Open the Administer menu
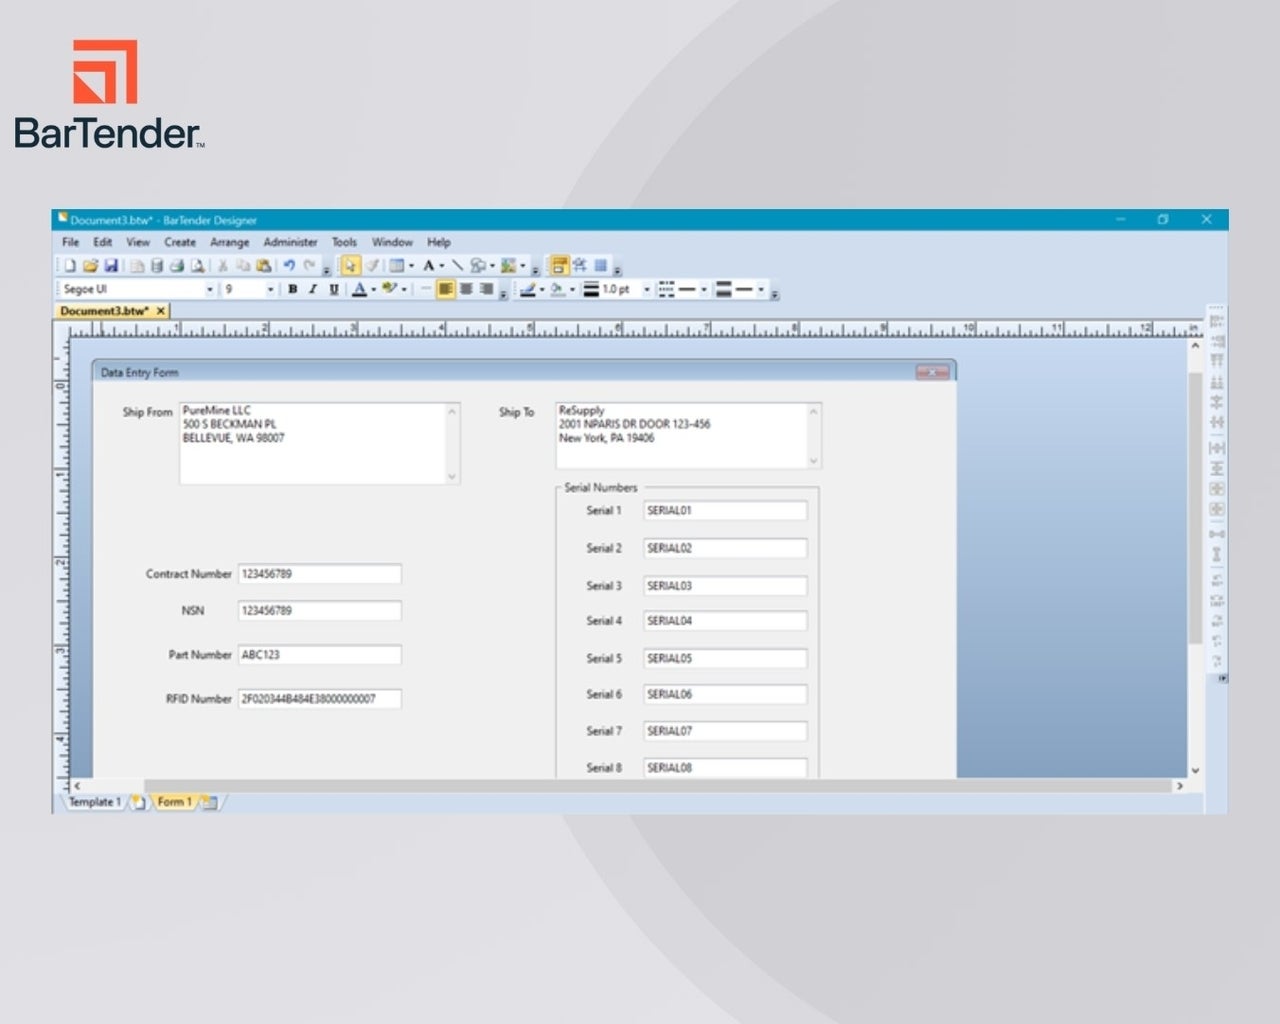This screenshot has height=1024, width=1280. click(290, 242)
